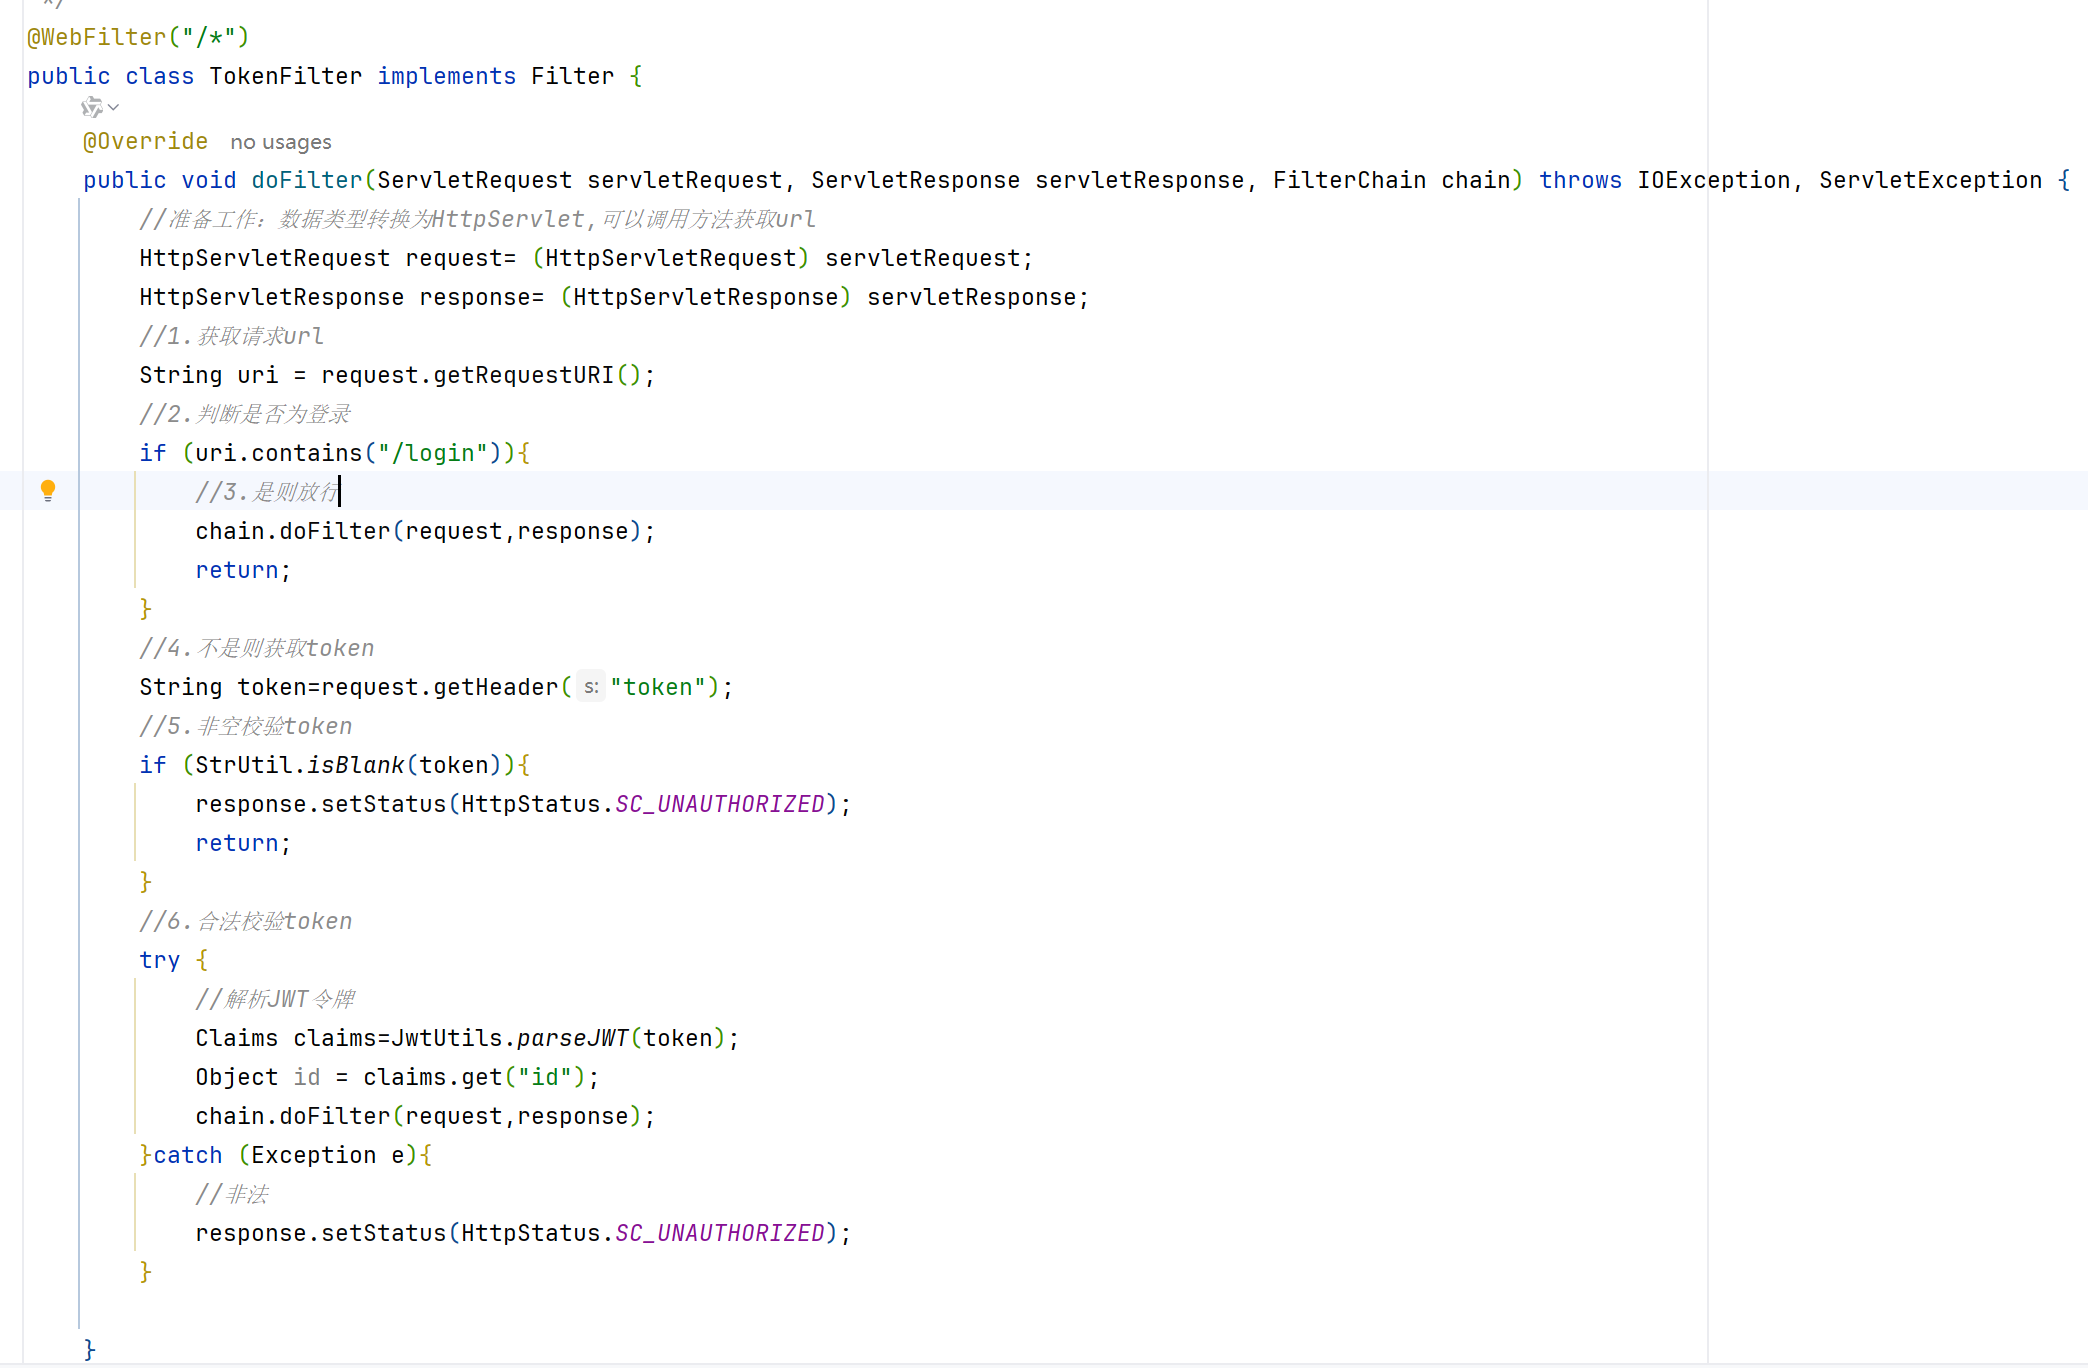Click the 'throws' keyword in method signature
The width and height of the screenshot is (2088, 1368).
pyautogui.click(x=1580, y=180)
